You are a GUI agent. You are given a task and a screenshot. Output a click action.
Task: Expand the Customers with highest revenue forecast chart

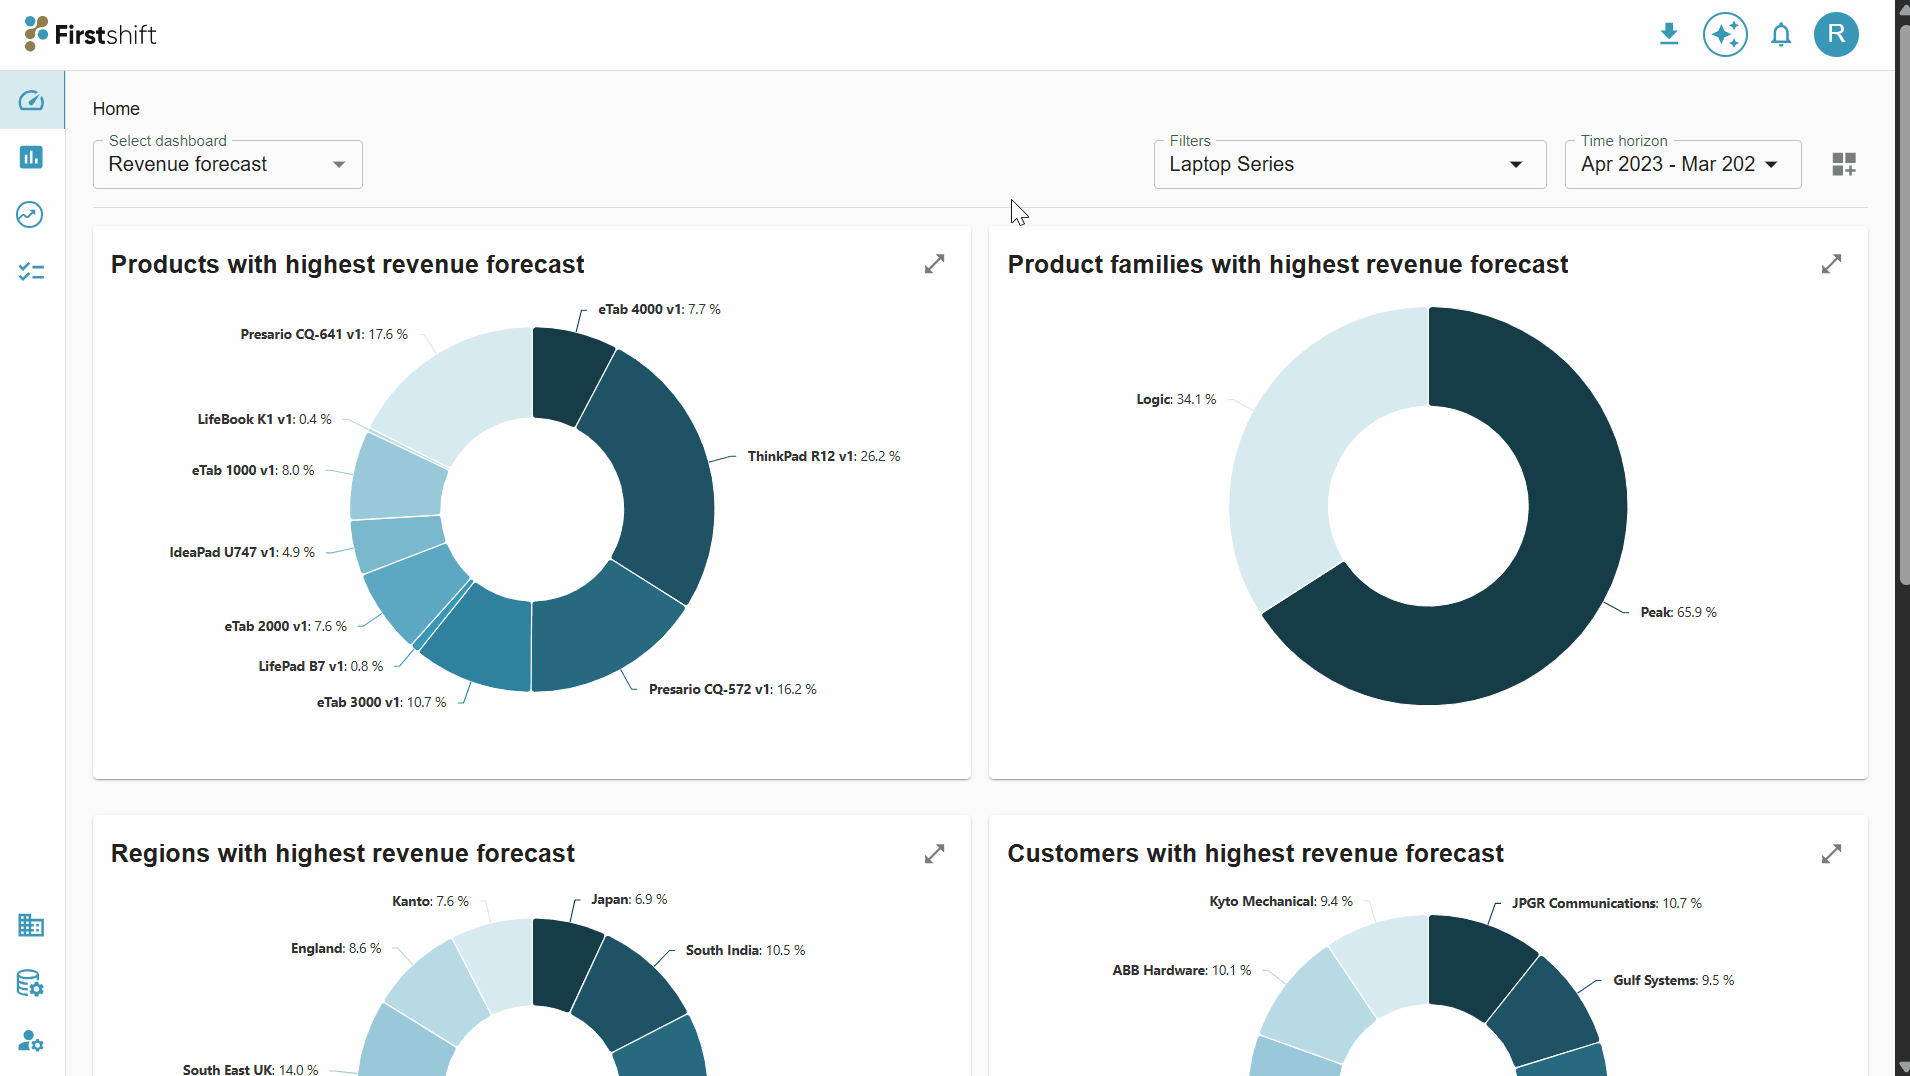[x=1831, y=854]
